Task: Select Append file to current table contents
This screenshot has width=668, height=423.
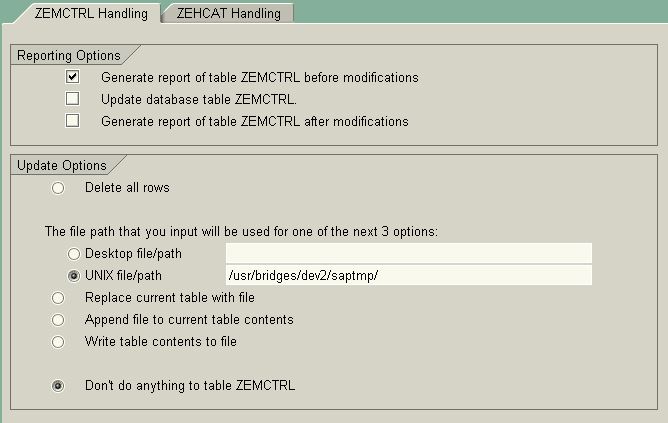Action: tap(59, 320)
